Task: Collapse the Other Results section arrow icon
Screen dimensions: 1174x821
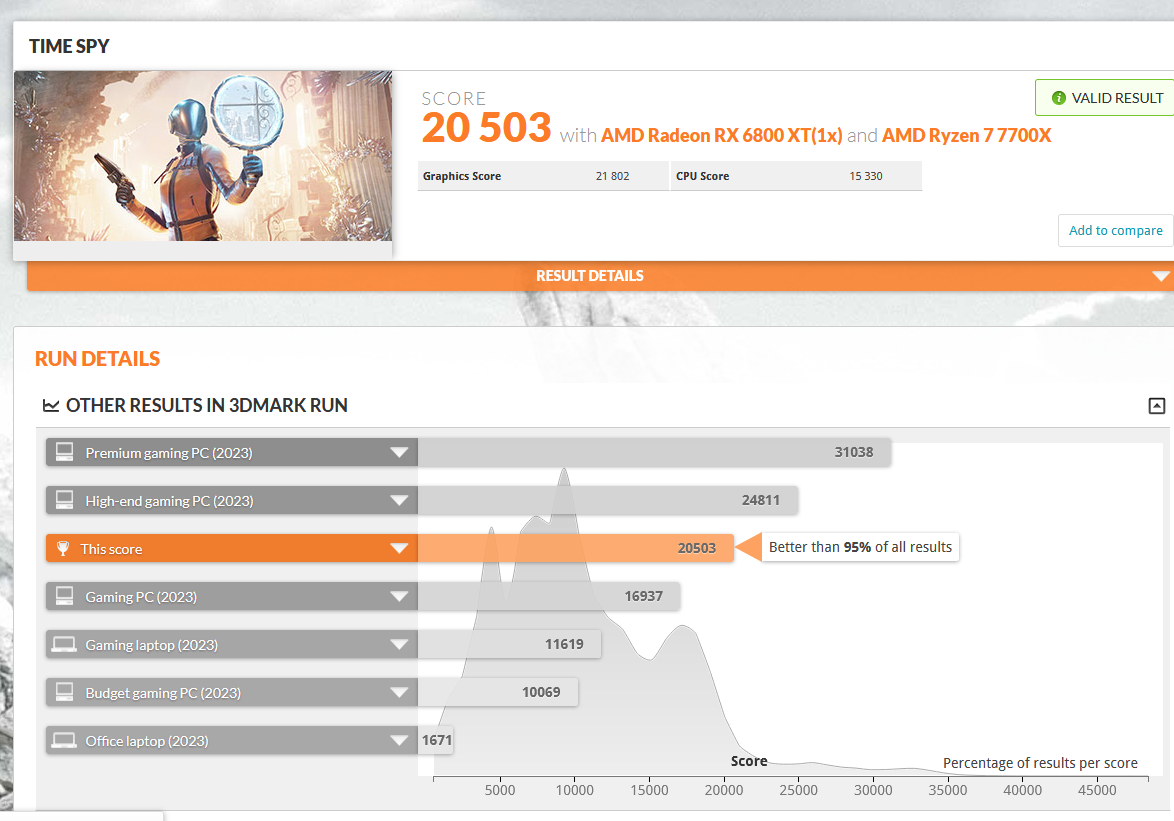Action: tap(1157, 406)
